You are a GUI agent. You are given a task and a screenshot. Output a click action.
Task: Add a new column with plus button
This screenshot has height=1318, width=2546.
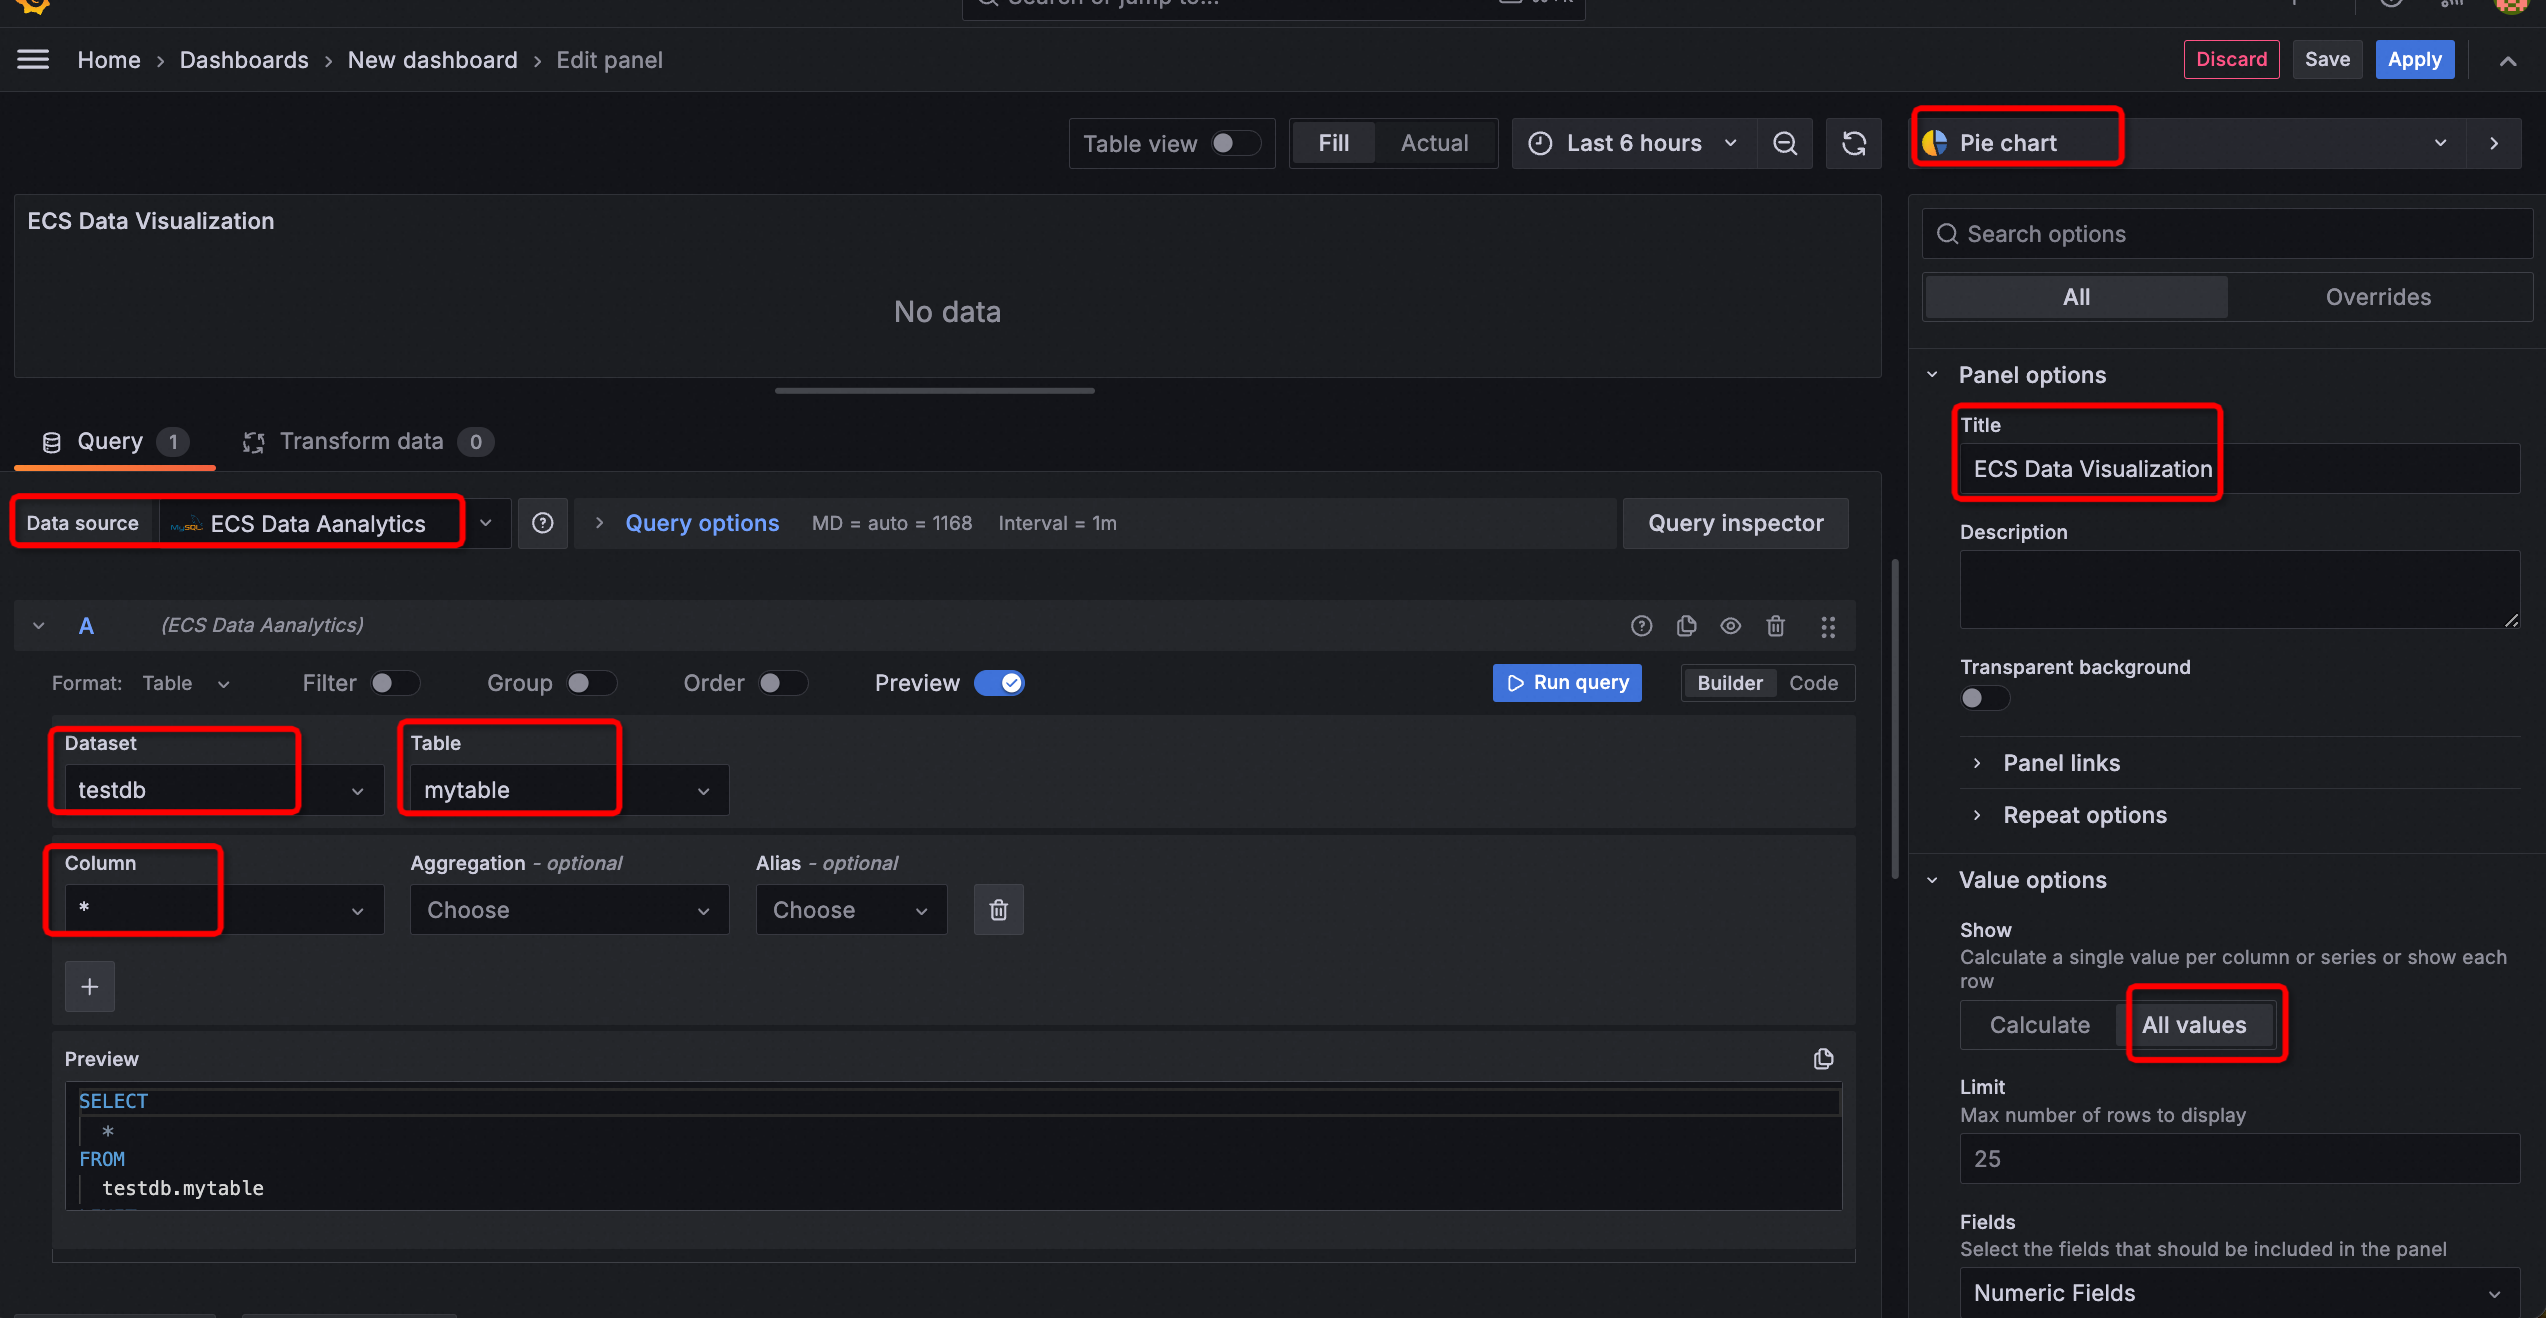pyautogui.click(x=90, y=987)
